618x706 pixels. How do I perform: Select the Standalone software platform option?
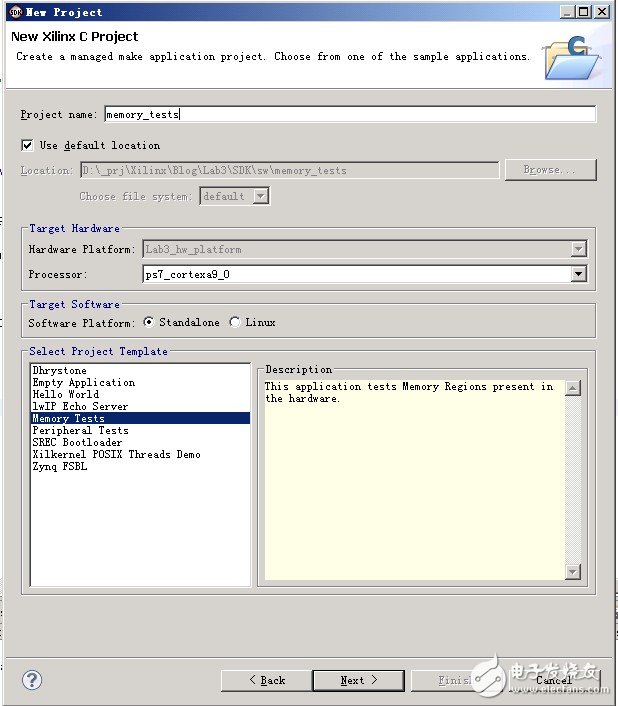149,322
